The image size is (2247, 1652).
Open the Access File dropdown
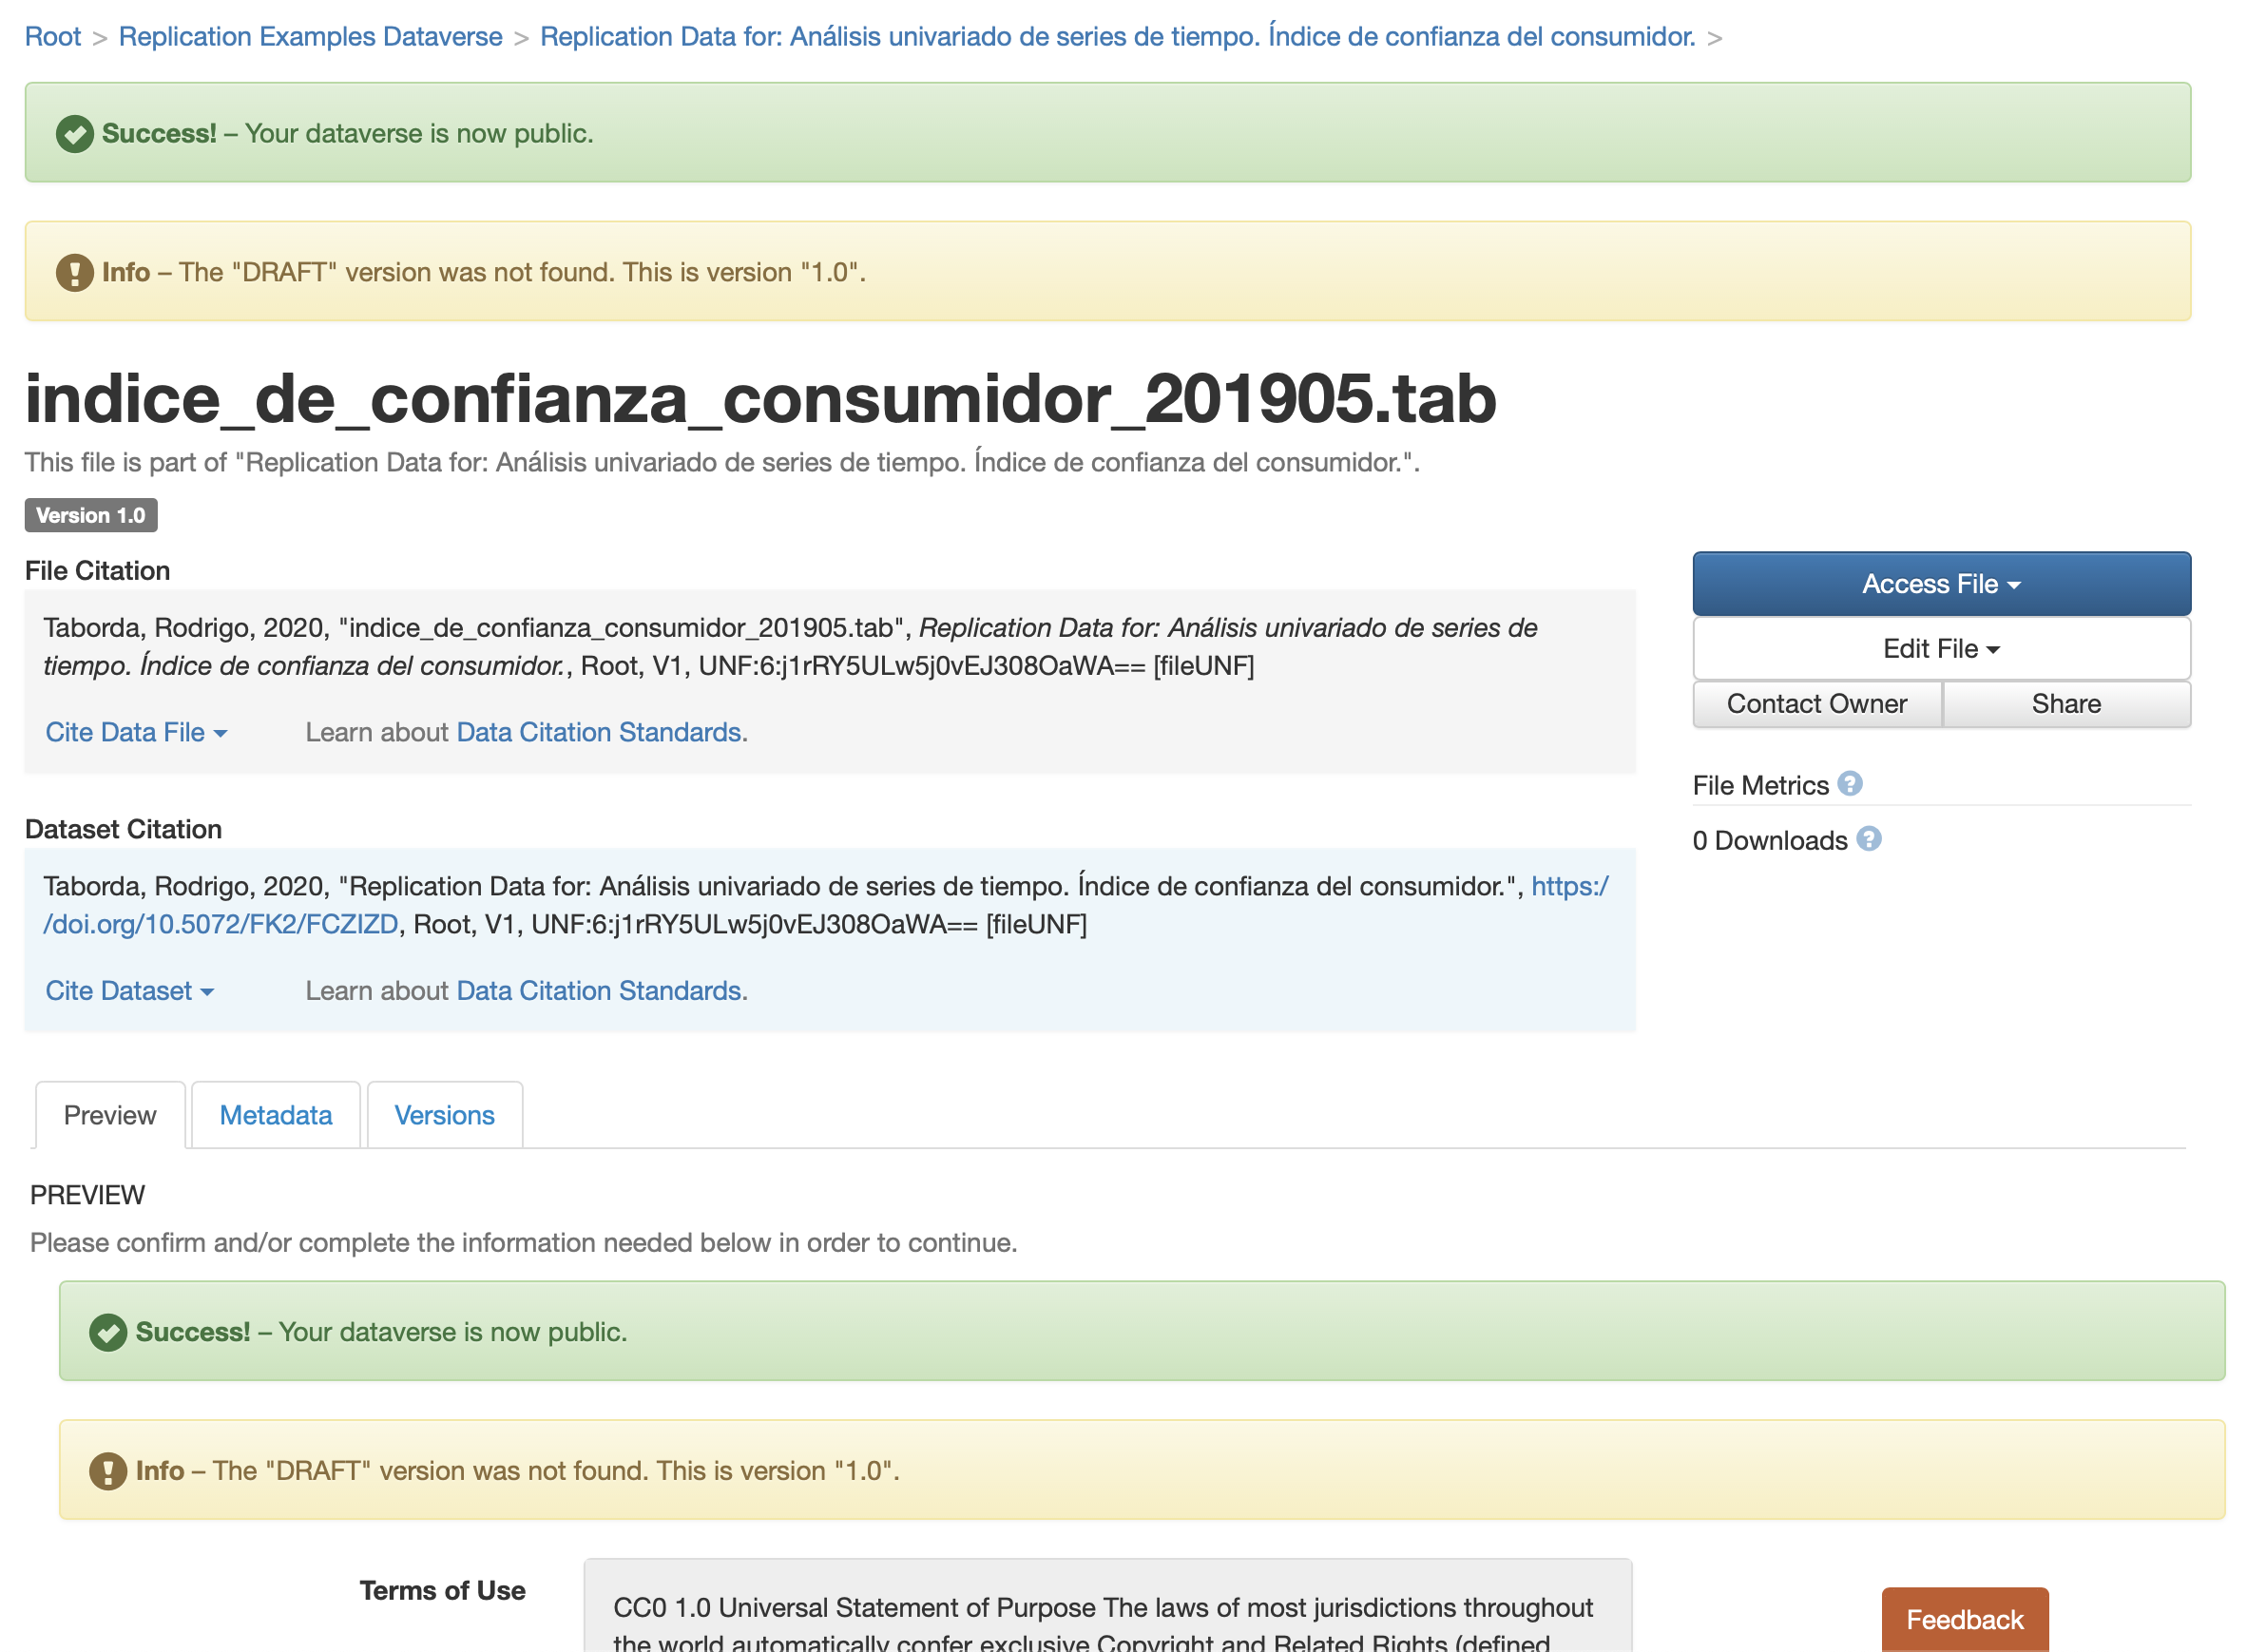point(1939,583)
